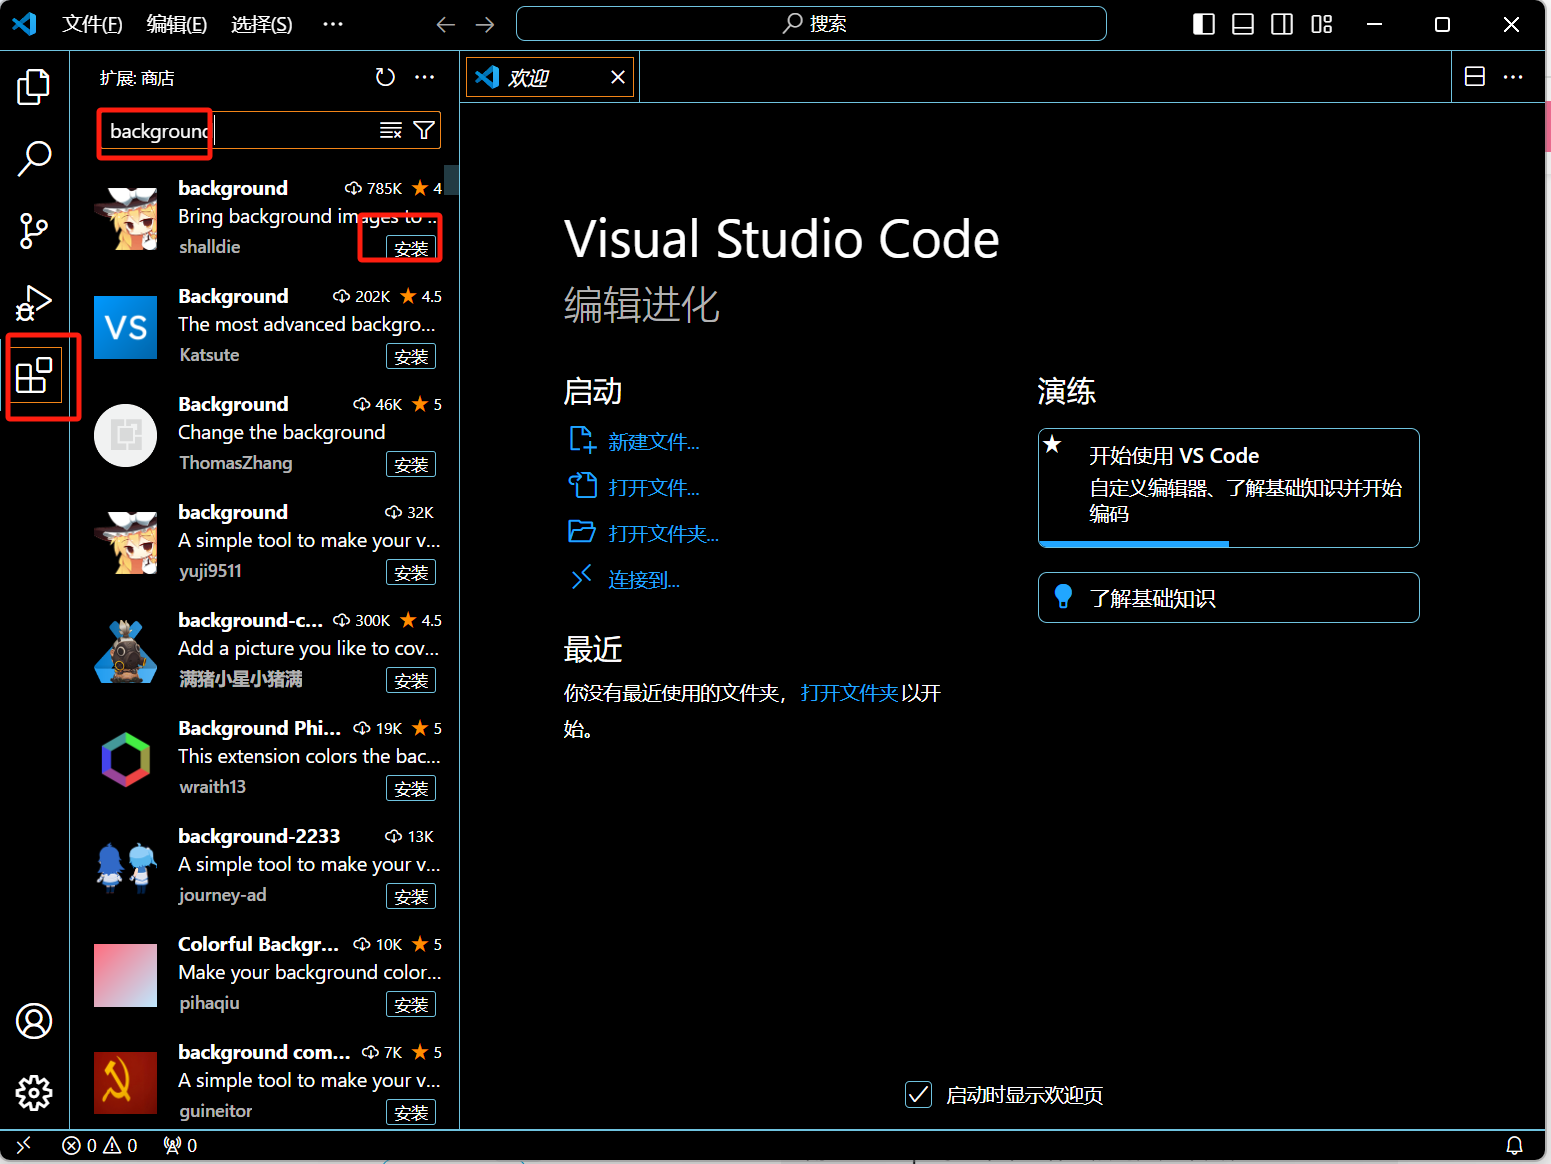Screen dimensions: 1551x1164
Task: Open Colorful Background gradient thumbnail
Action: pyautogui.click(x=126, y=975)
